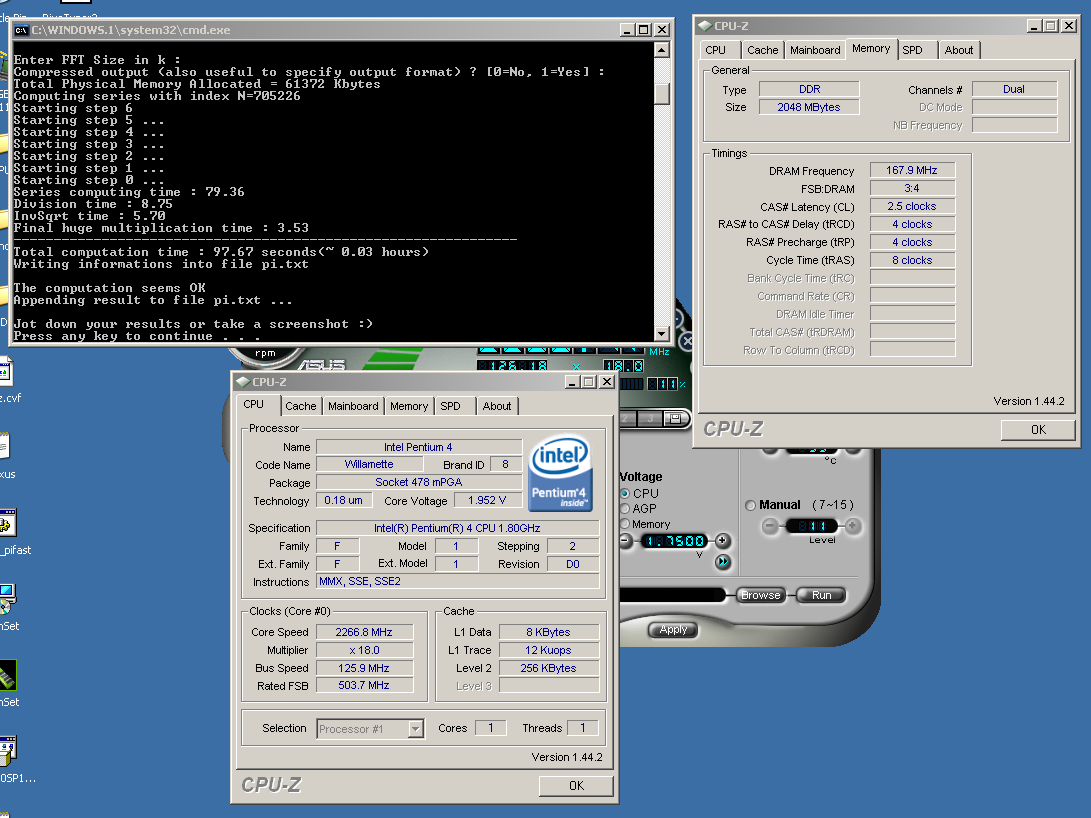Click the Apply button in ASUS tool
This screenshot has height=818, width=1091.
click(673, 629)
